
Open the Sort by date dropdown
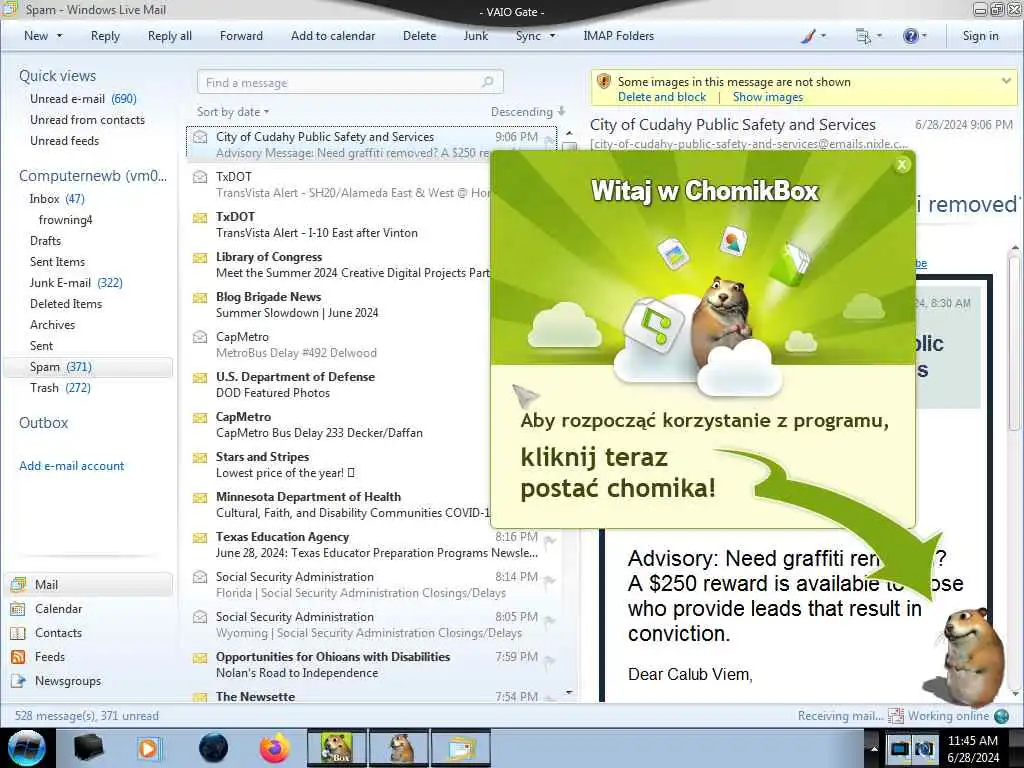(233, 112)
